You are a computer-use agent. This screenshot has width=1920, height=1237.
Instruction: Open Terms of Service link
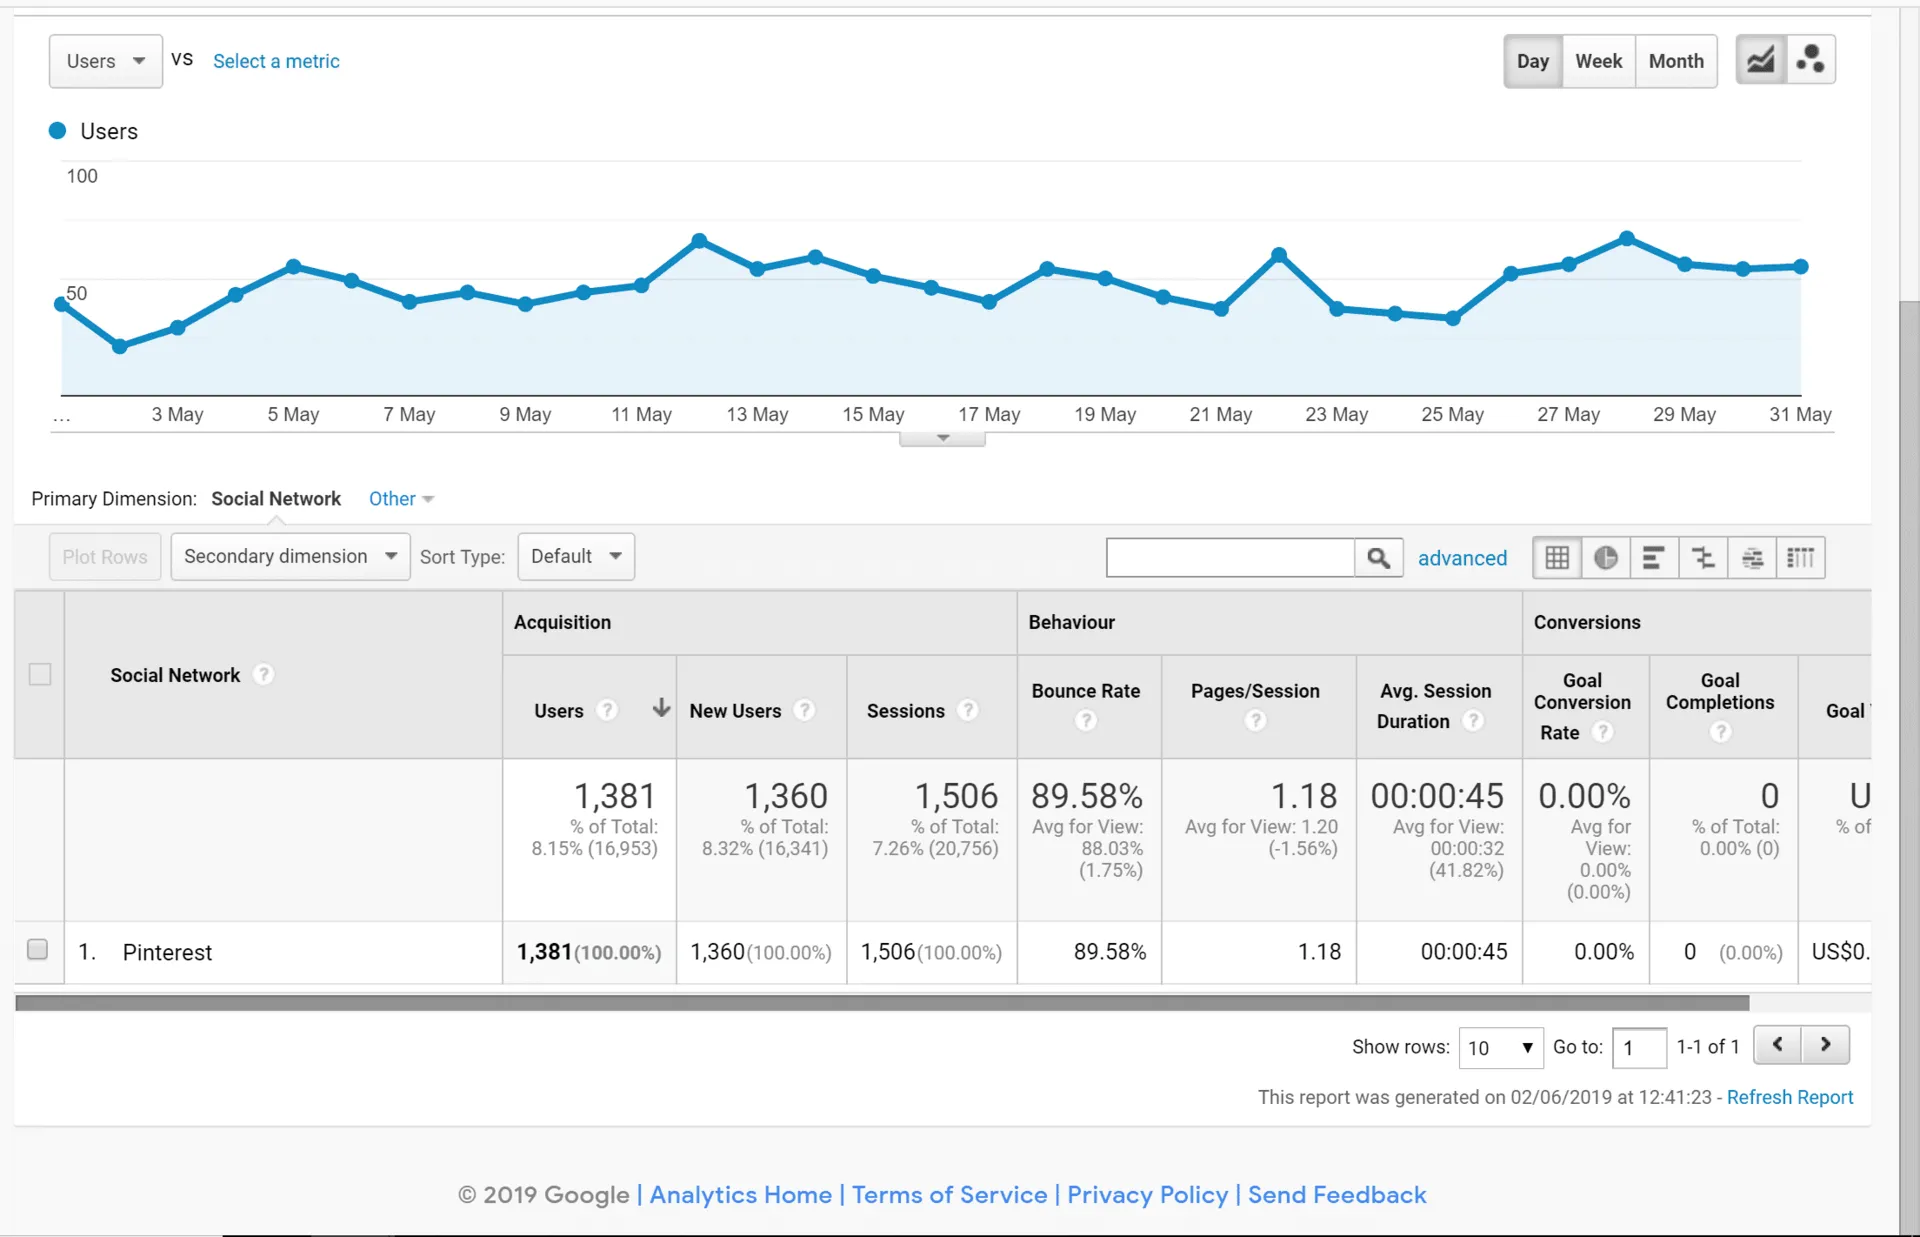[x=950, y=1195]
